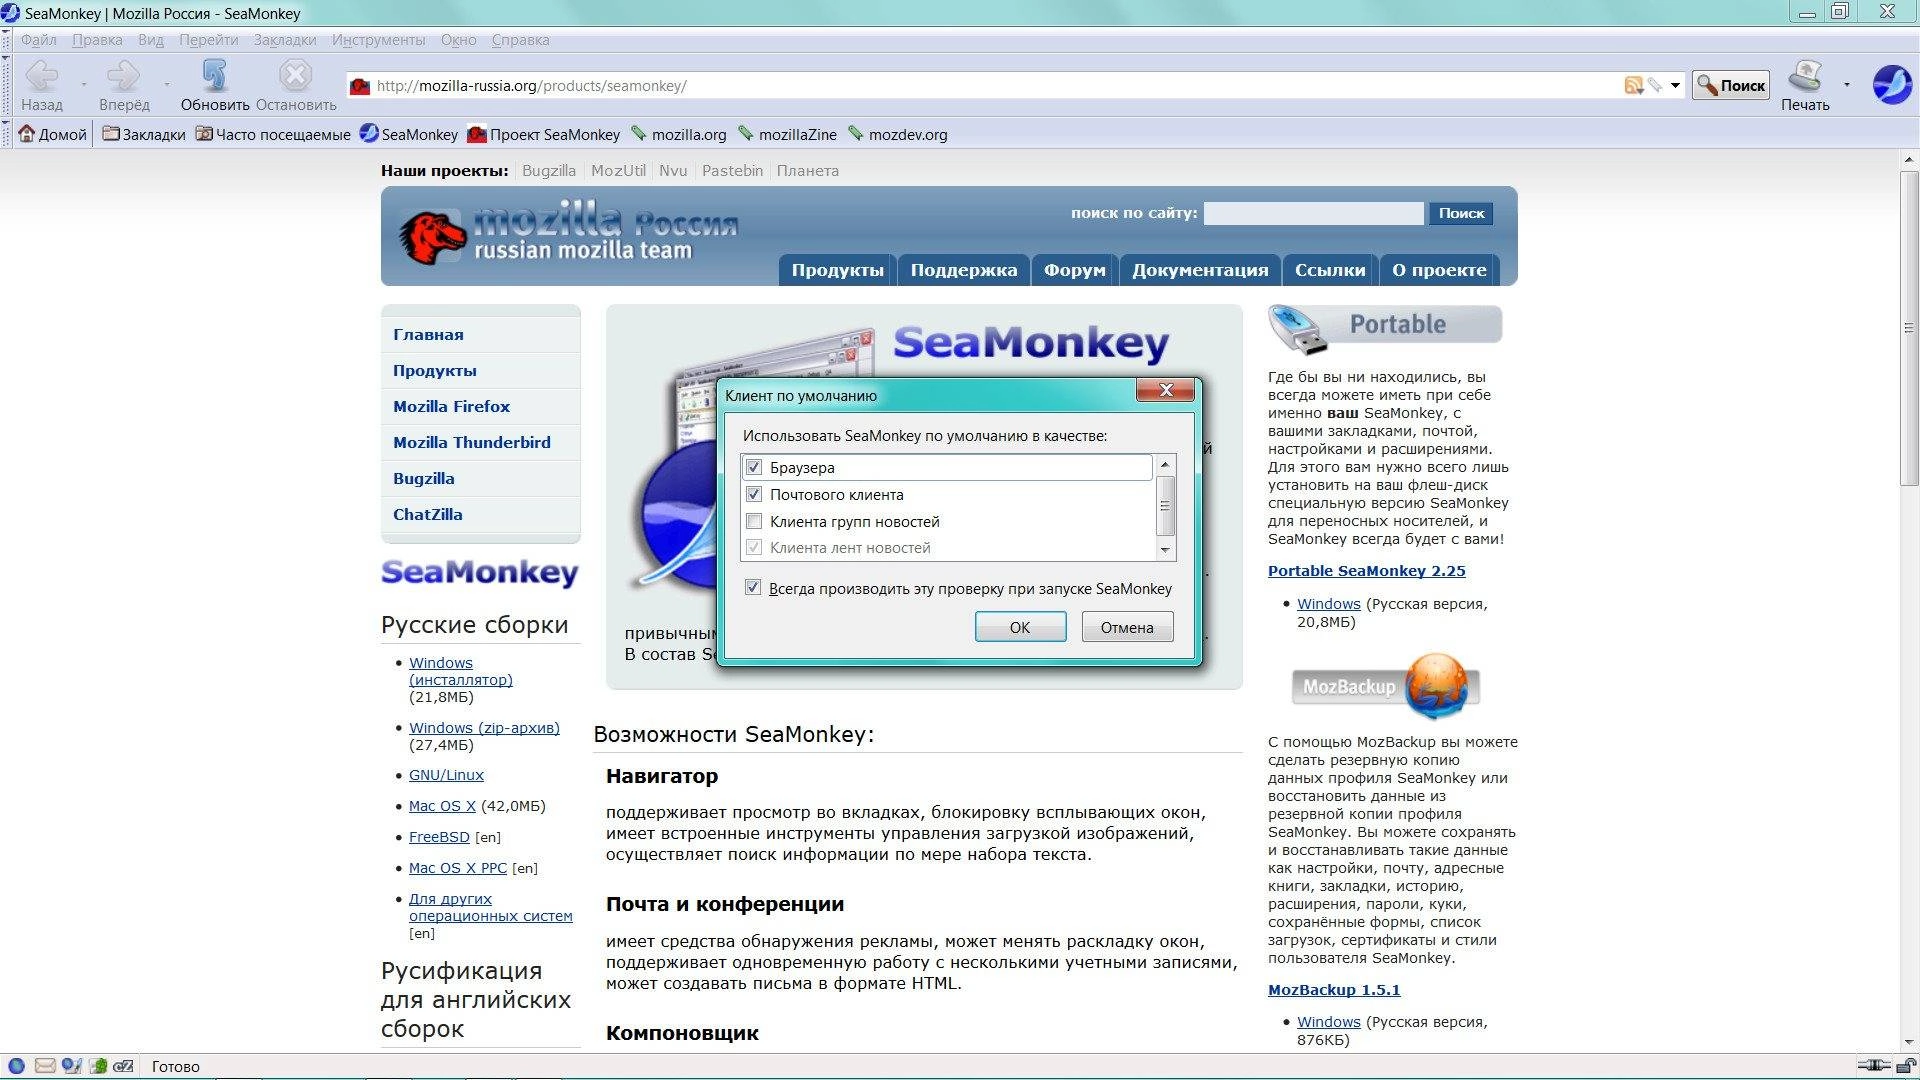
Task: Open the Закладки menu in menu bar
Action: click(x=284, y=40)
